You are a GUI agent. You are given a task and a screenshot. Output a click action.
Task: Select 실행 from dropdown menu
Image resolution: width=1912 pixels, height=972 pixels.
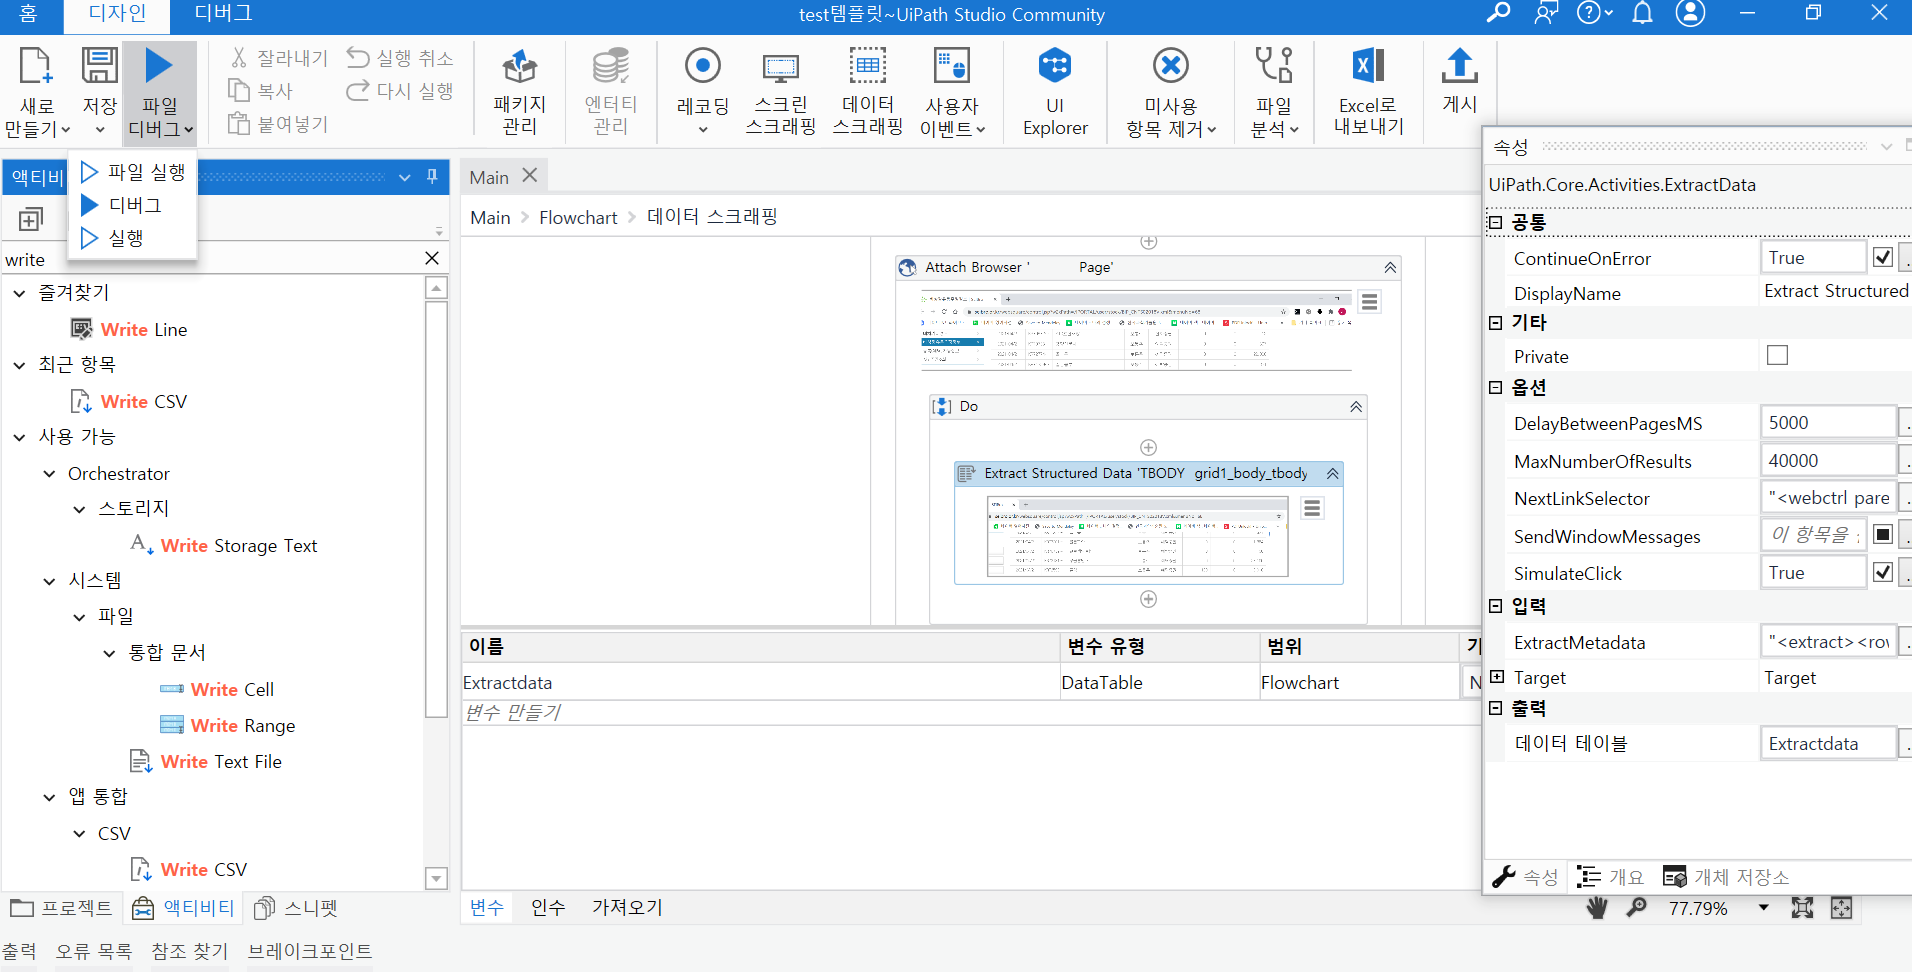(x=133, y=238)
